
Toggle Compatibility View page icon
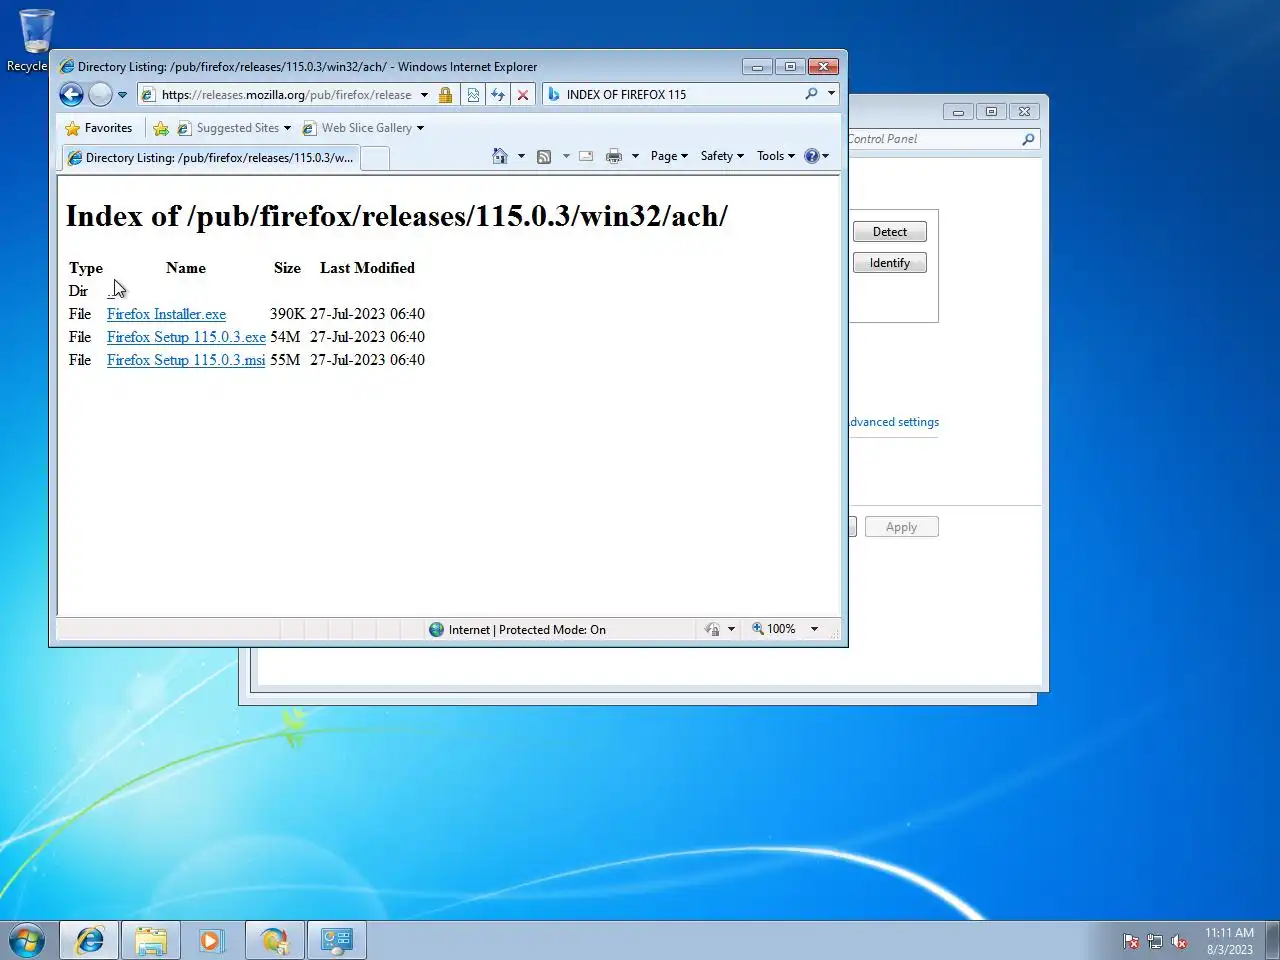(473, 95)
